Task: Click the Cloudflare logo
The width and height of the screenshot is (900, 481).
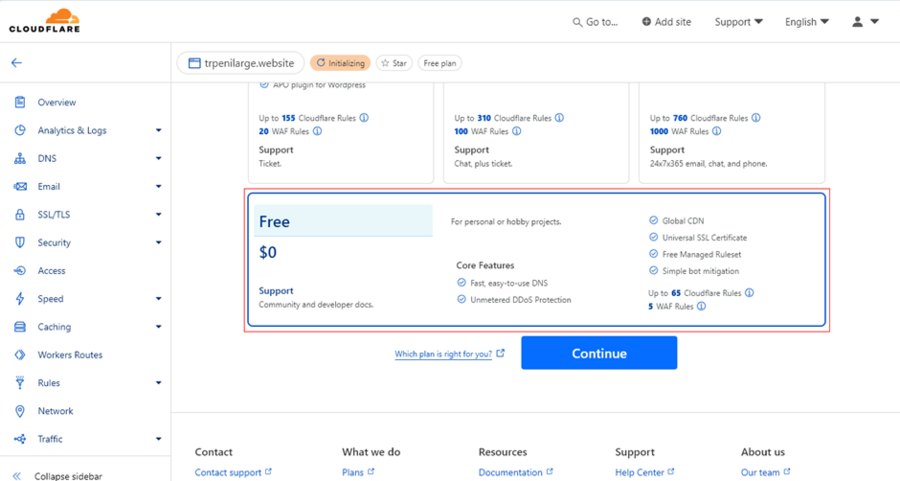Action: tap(44, 21)
